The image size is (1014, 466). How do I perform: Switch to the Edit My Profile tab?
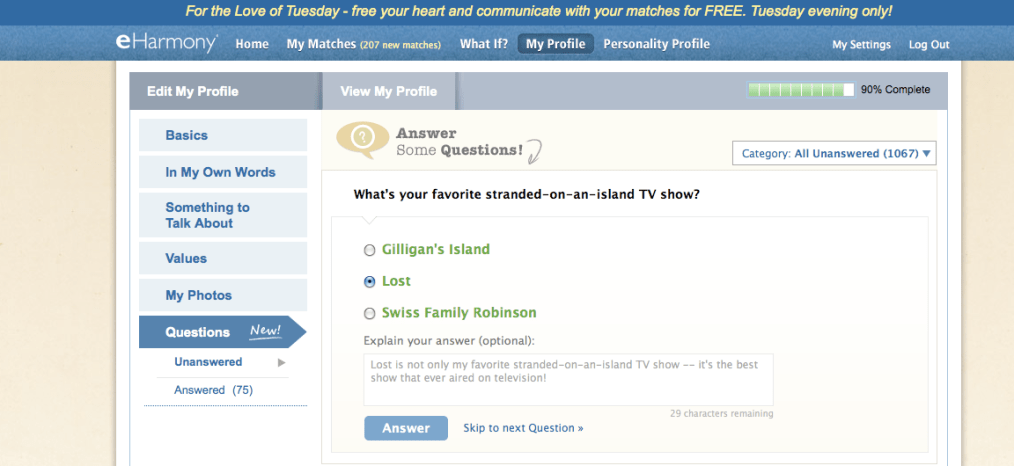click(x=193, y=91)
